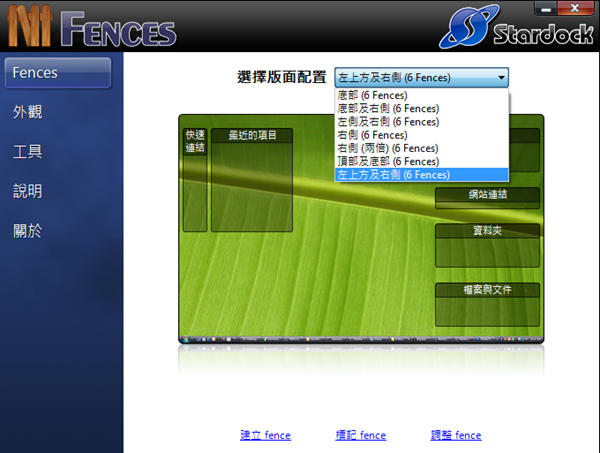
Task: Switch to the 外觀 section
Action: (28, 112)
